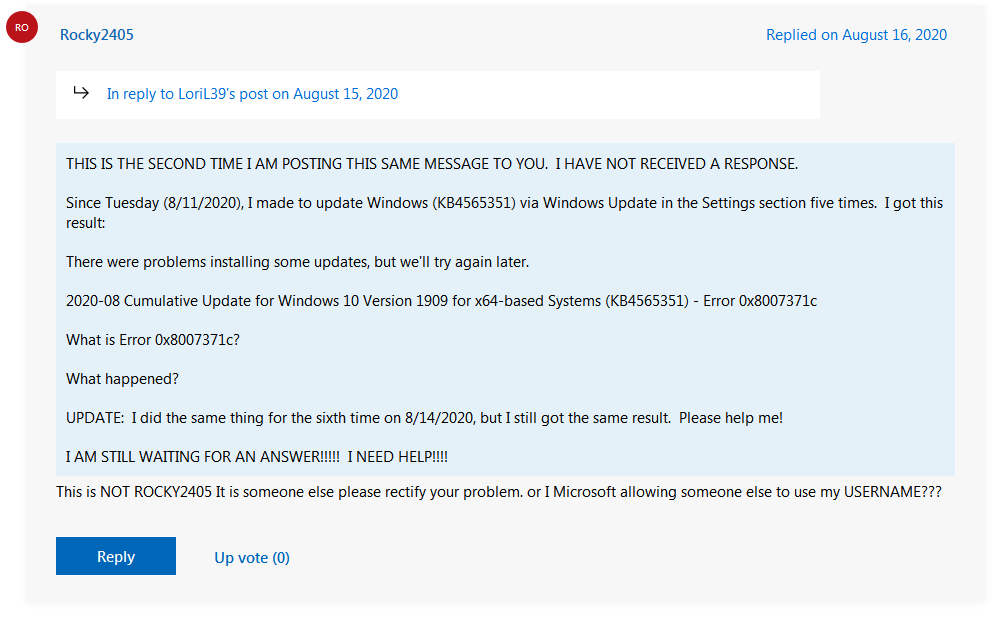Click the Please help me! text
This screenshot has width=997, height=620.
pyautogui.click(x=731, y=418)
